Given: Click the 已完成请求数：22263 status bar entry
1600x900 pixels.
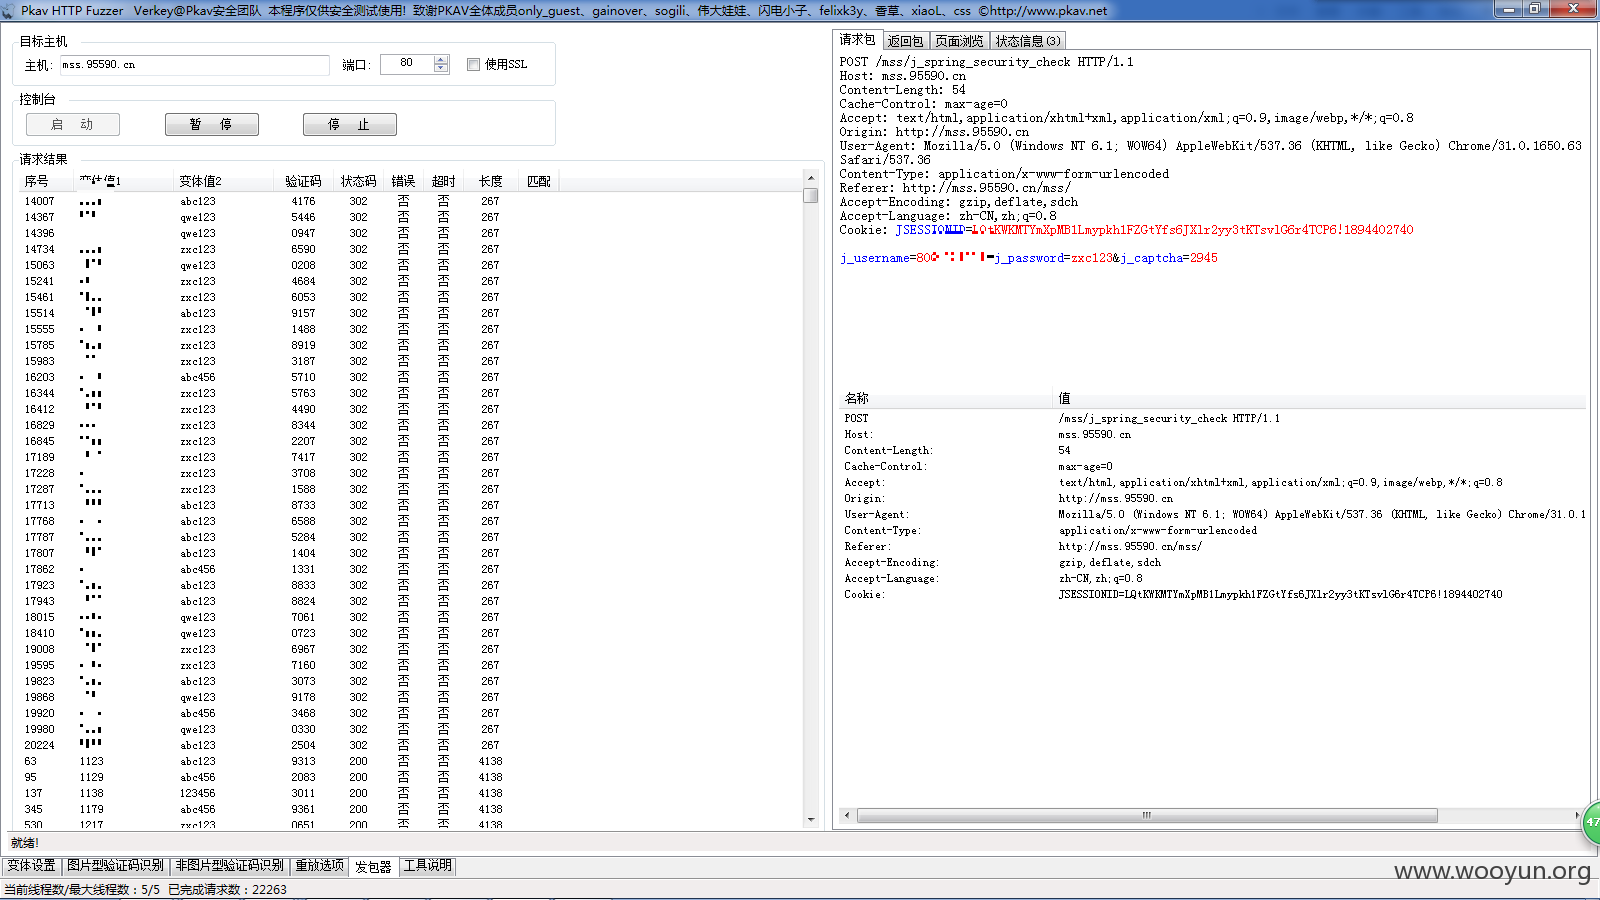Looking at the screenshot, I should 227,889.
